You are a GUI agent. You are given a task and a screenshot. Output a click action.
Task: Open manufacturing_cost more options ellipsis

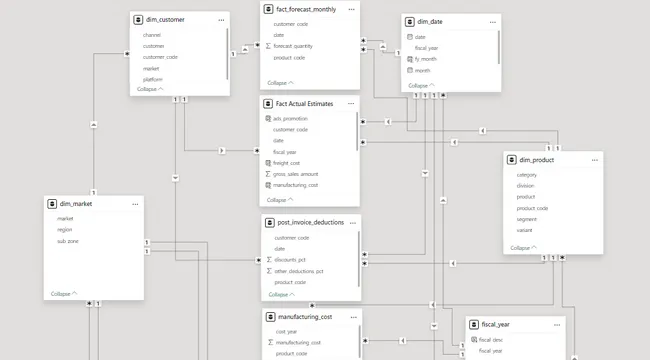click(x=354, y=317)
